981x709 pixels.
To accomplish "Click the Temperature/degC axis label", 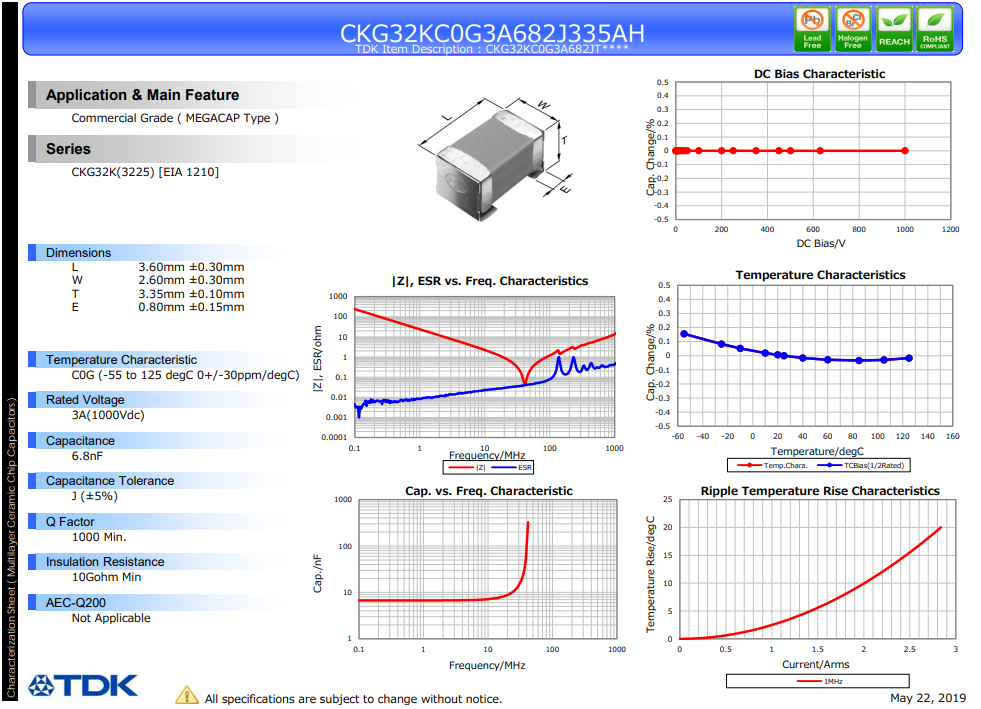I will 817,451.
